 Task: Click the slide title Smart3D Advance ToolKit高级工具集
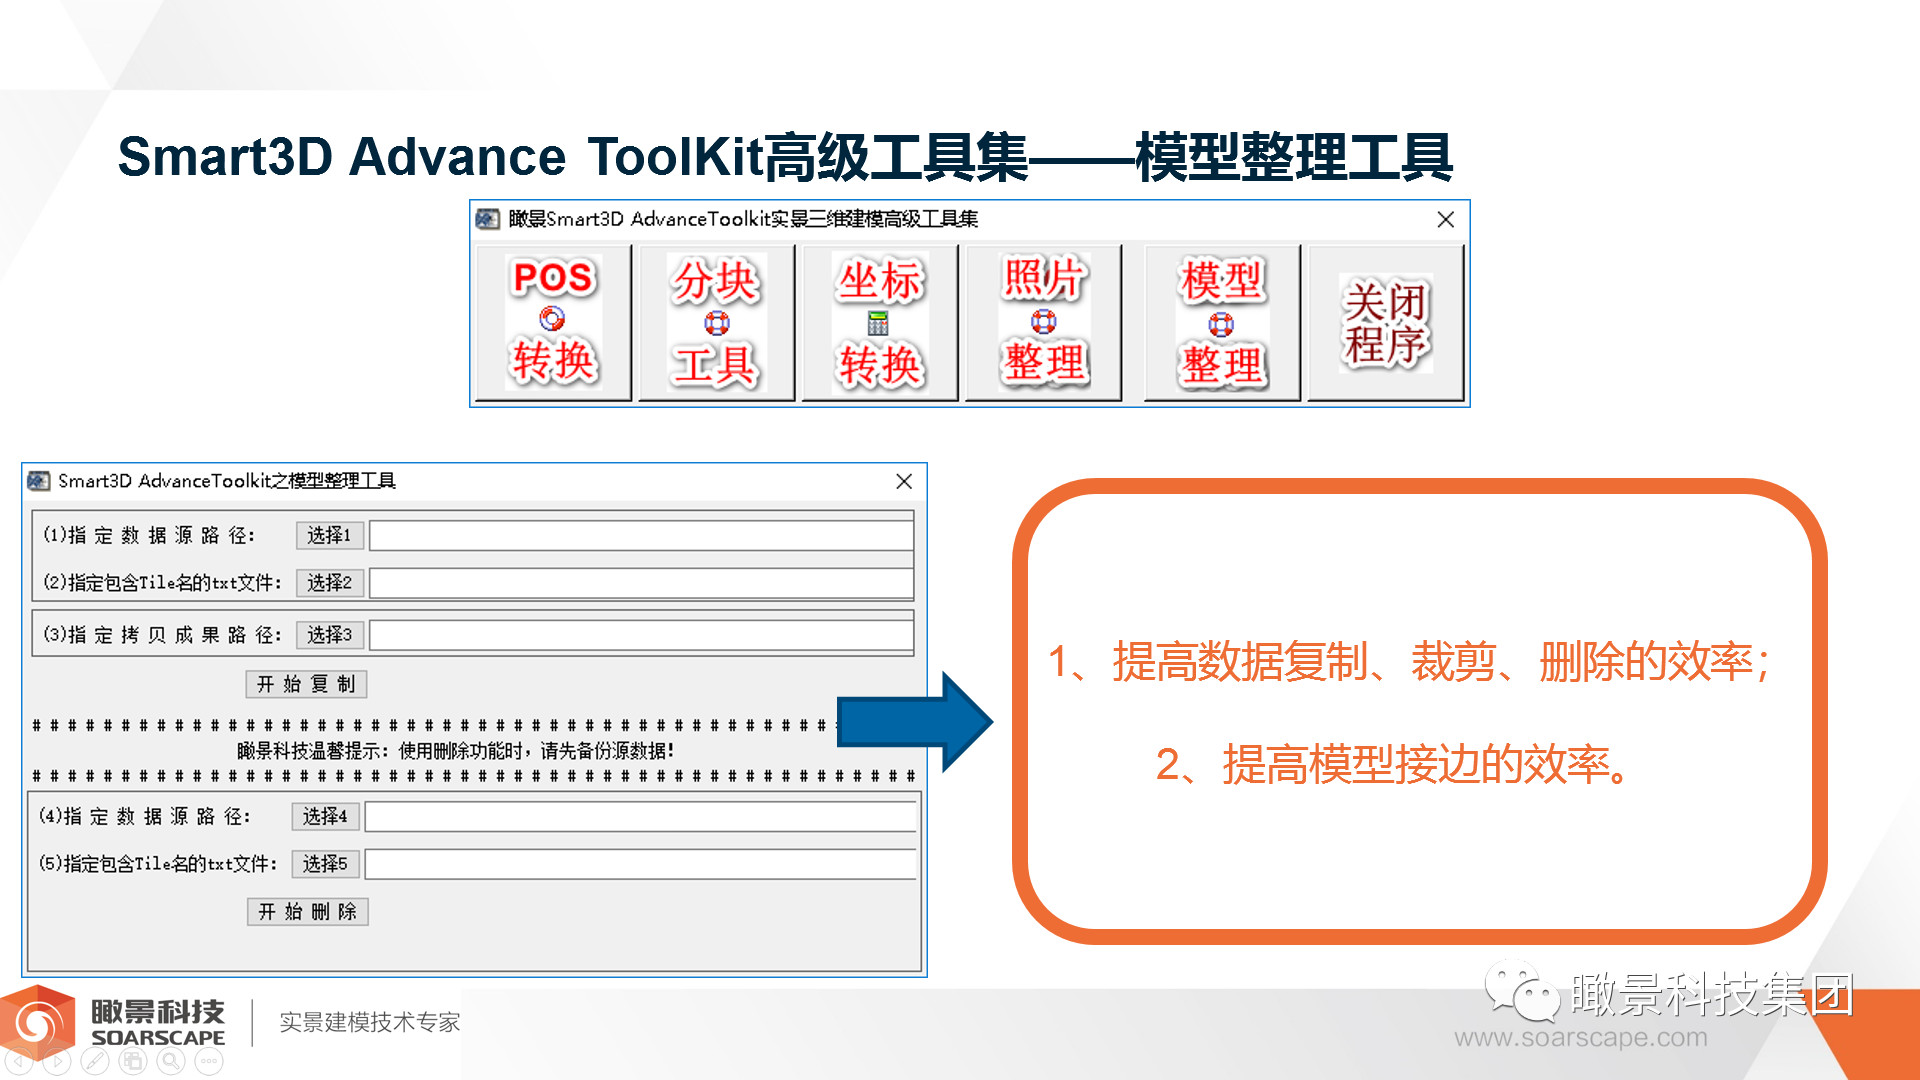(x=573, y=157)
